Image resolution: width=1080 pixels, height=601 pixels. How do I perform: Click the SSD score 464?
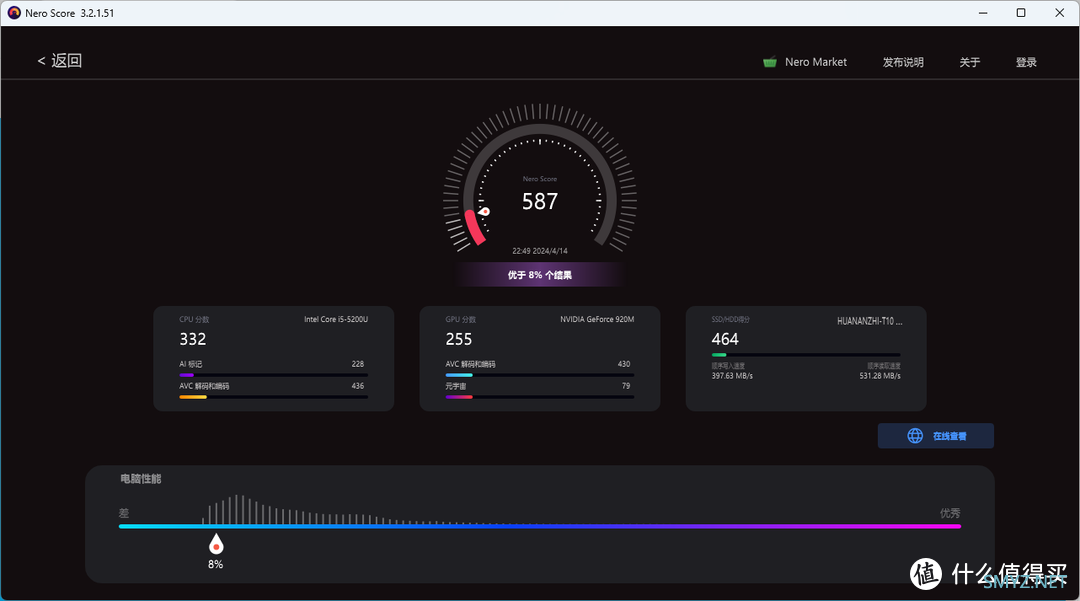(x=725, y=339)
